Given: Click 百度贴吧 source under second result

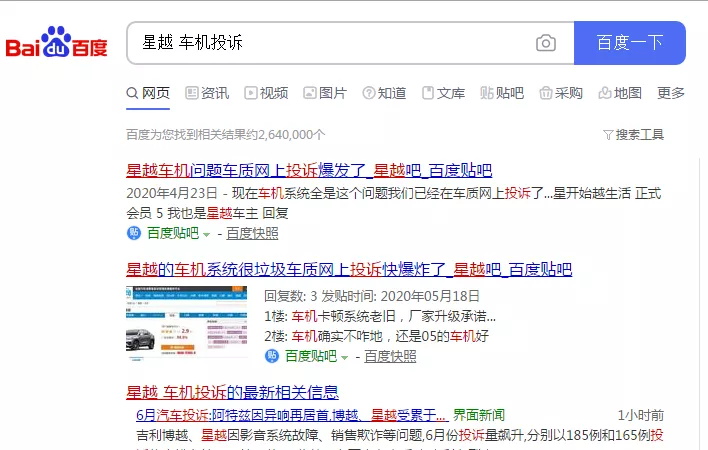Looking at the screenshot, I should 311,357.
